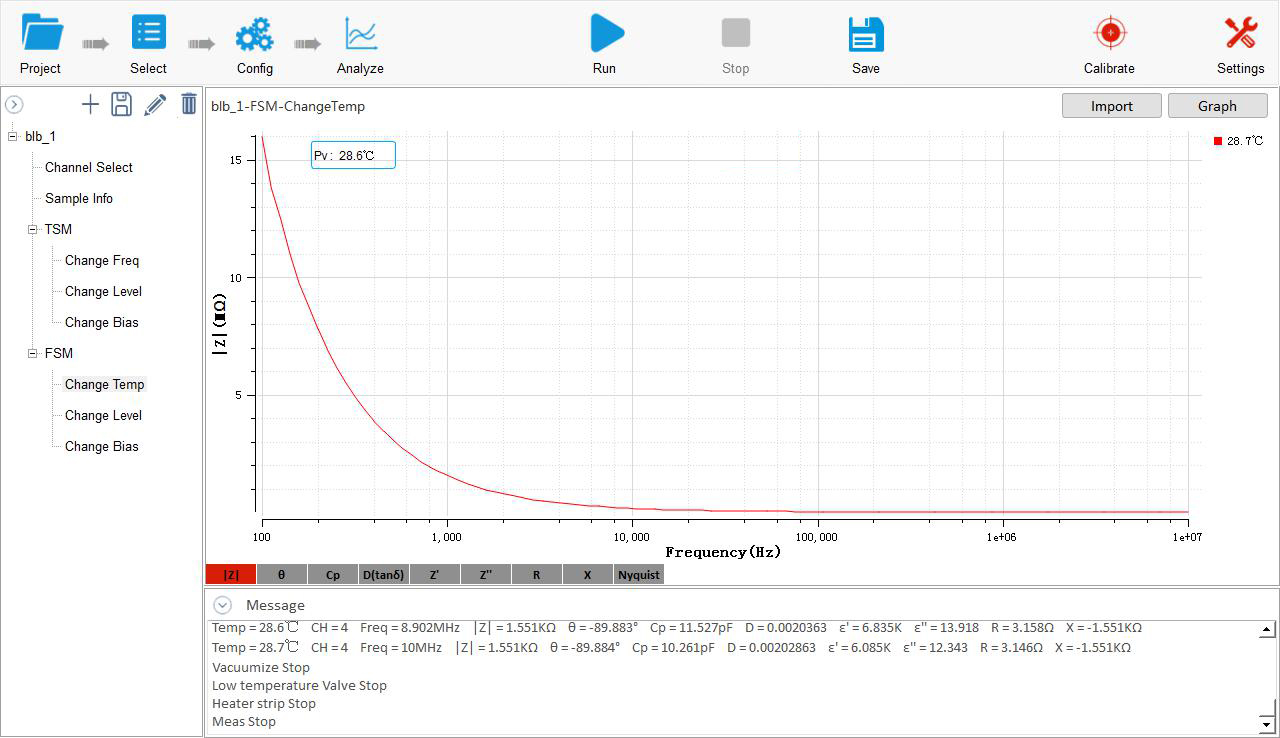Viewport: 1280px width, 738px height.
Task: Open the Config gears icon
Action: click(254, 34)
